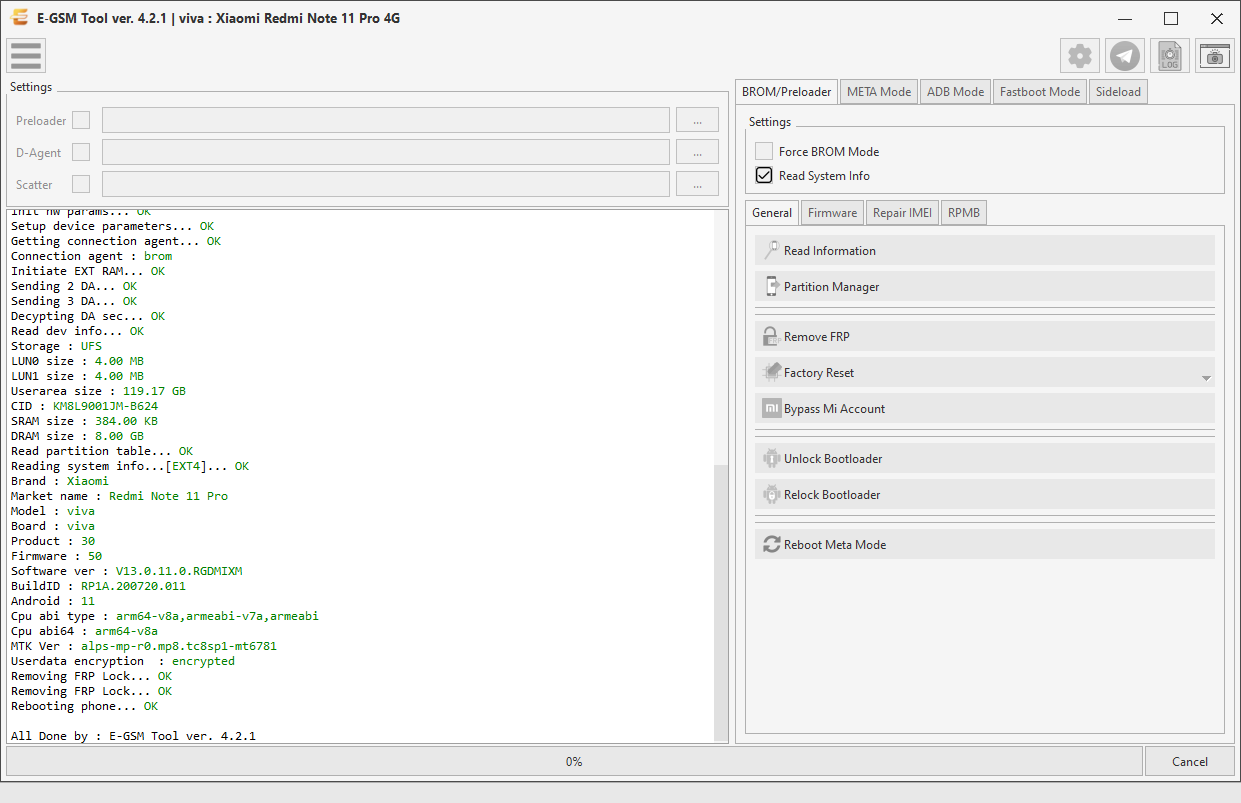The image size is (1241, 803).
Task: Click log line 'All Done by : E-GSM Tool ver. 4.2.1'
Action: coord(134,736)
